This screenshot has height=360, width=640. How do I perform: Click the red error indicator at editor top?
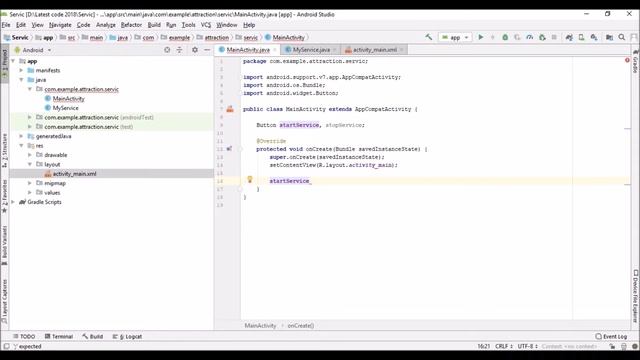click(627, 60)
